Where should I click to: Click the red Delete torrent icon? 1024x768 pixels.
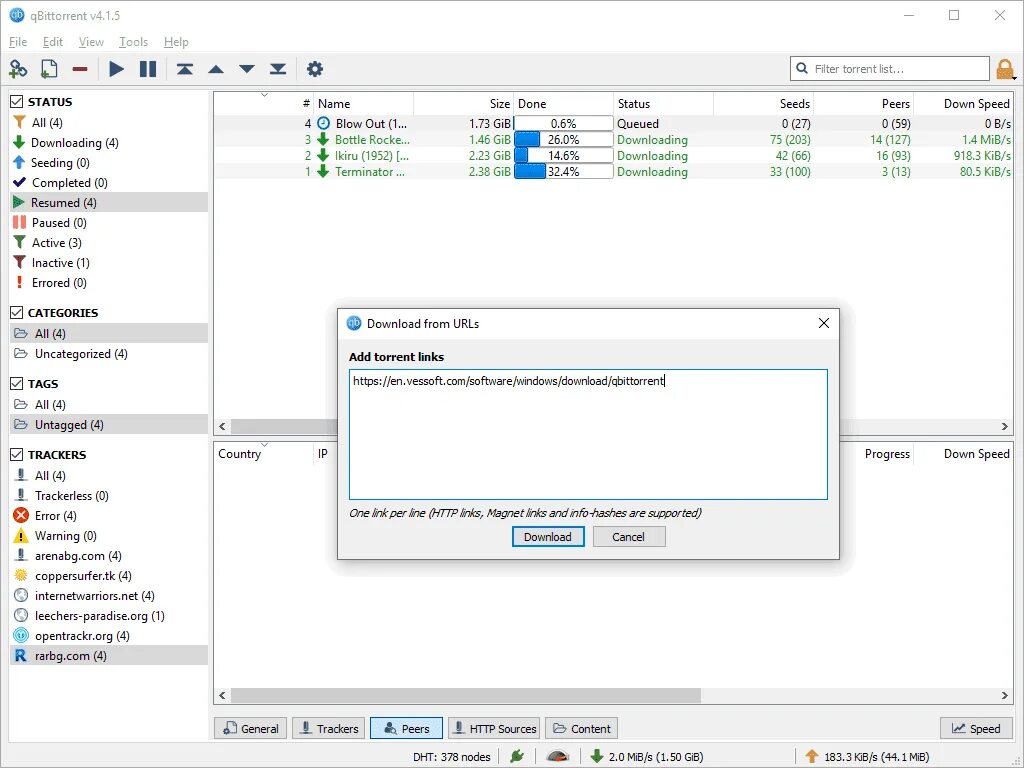(x=80, y=69)
